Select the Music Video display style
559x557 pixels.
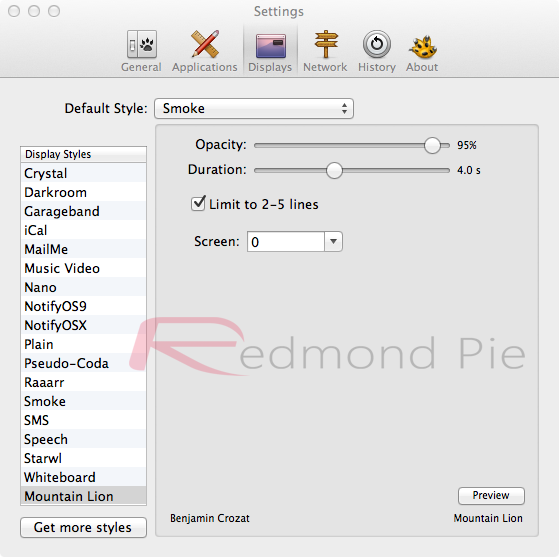point(83,268)
